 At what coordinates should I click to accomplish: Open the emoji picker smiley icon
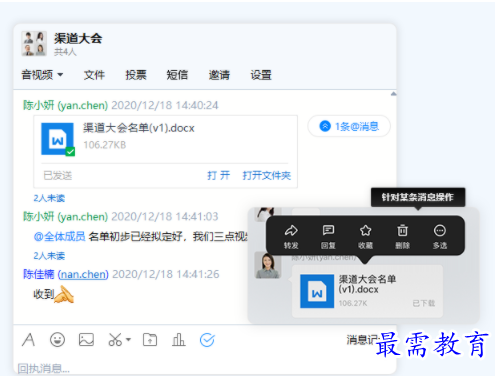[x=57, y=340]
